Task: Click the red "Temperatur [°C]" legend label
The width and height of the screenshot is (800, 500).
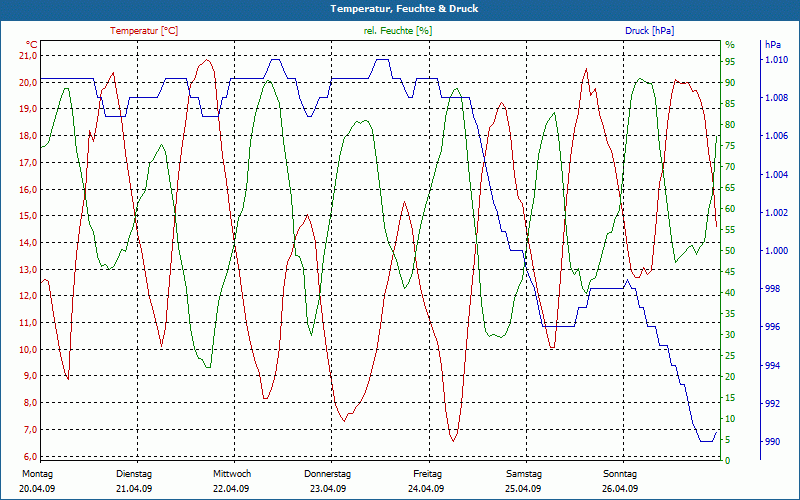Action: (144, 31)
